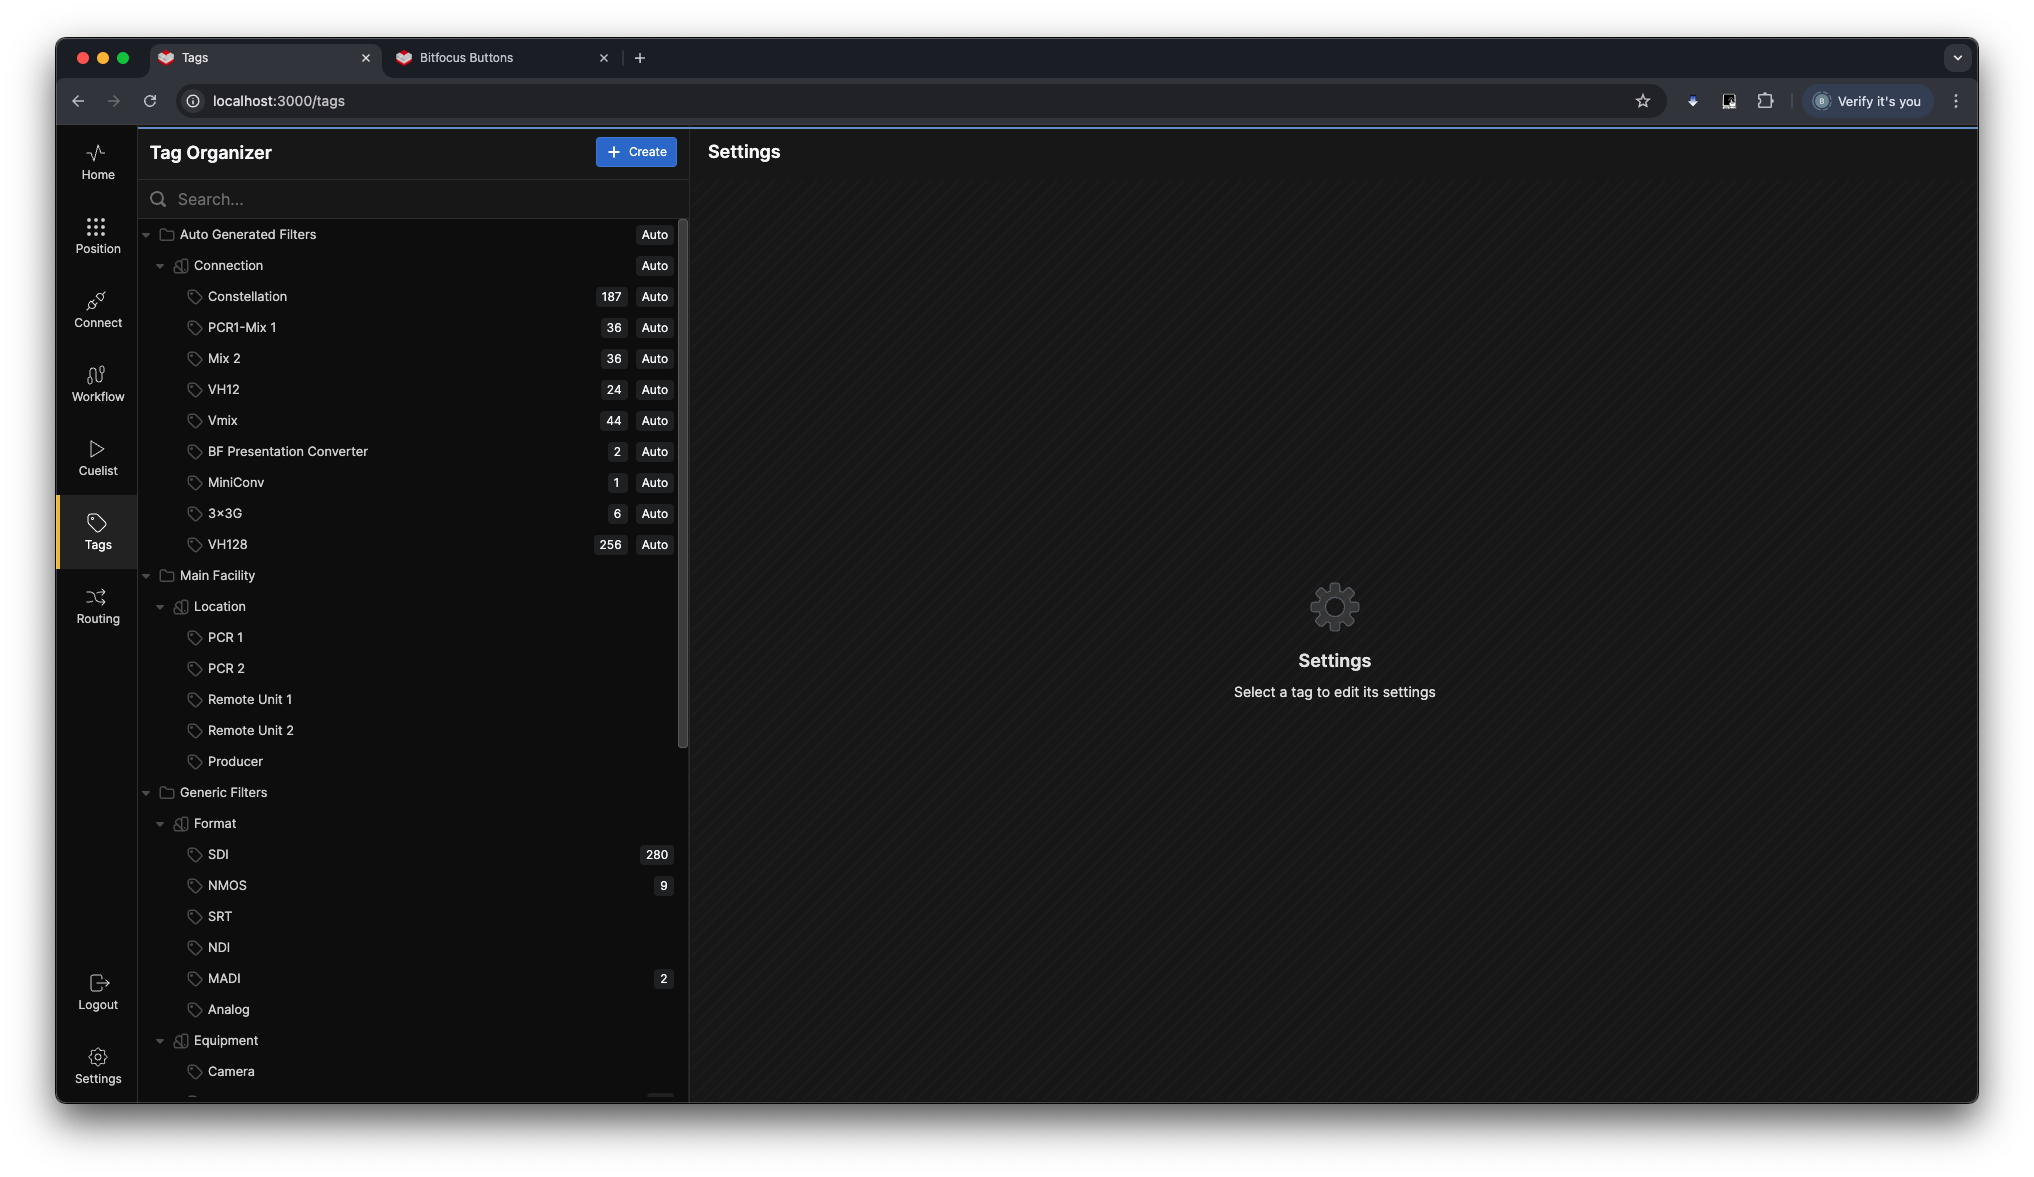Click the Auto badge on Vmix
Screen dimensions: 2034x1177
(655, 421)
